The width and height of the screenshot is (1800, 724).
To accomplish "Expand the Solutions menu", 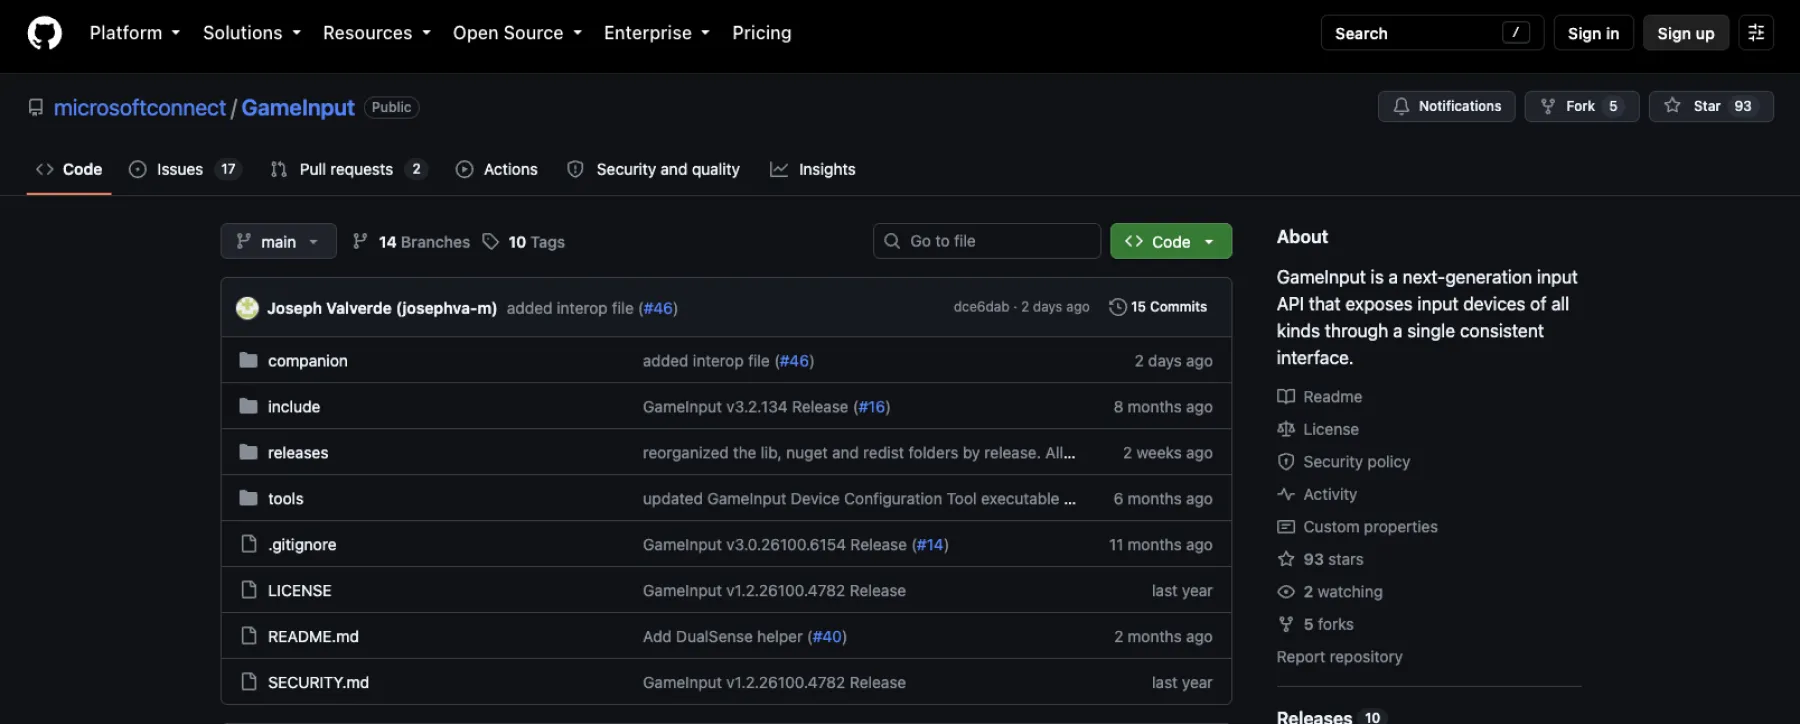I will tap(252, 33).
